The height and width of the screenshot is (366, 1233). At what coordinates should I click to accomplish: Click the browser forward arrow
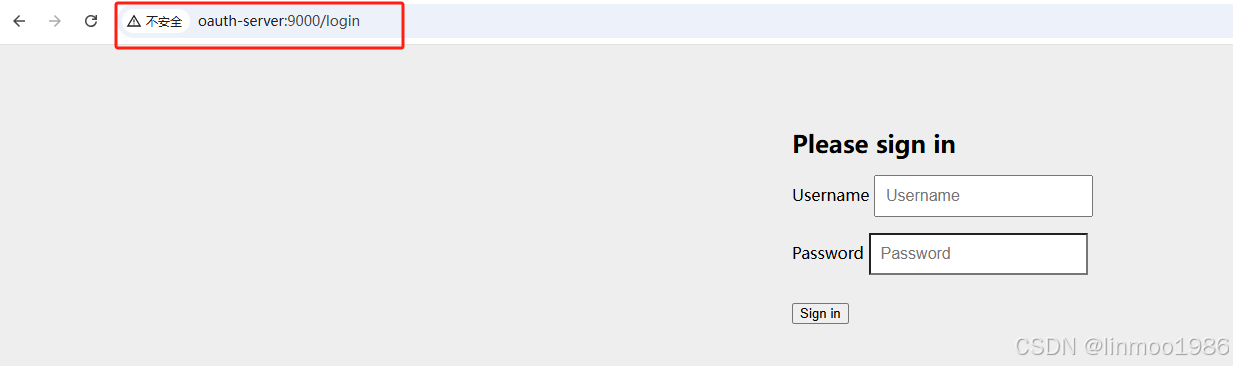pos(55,21)
